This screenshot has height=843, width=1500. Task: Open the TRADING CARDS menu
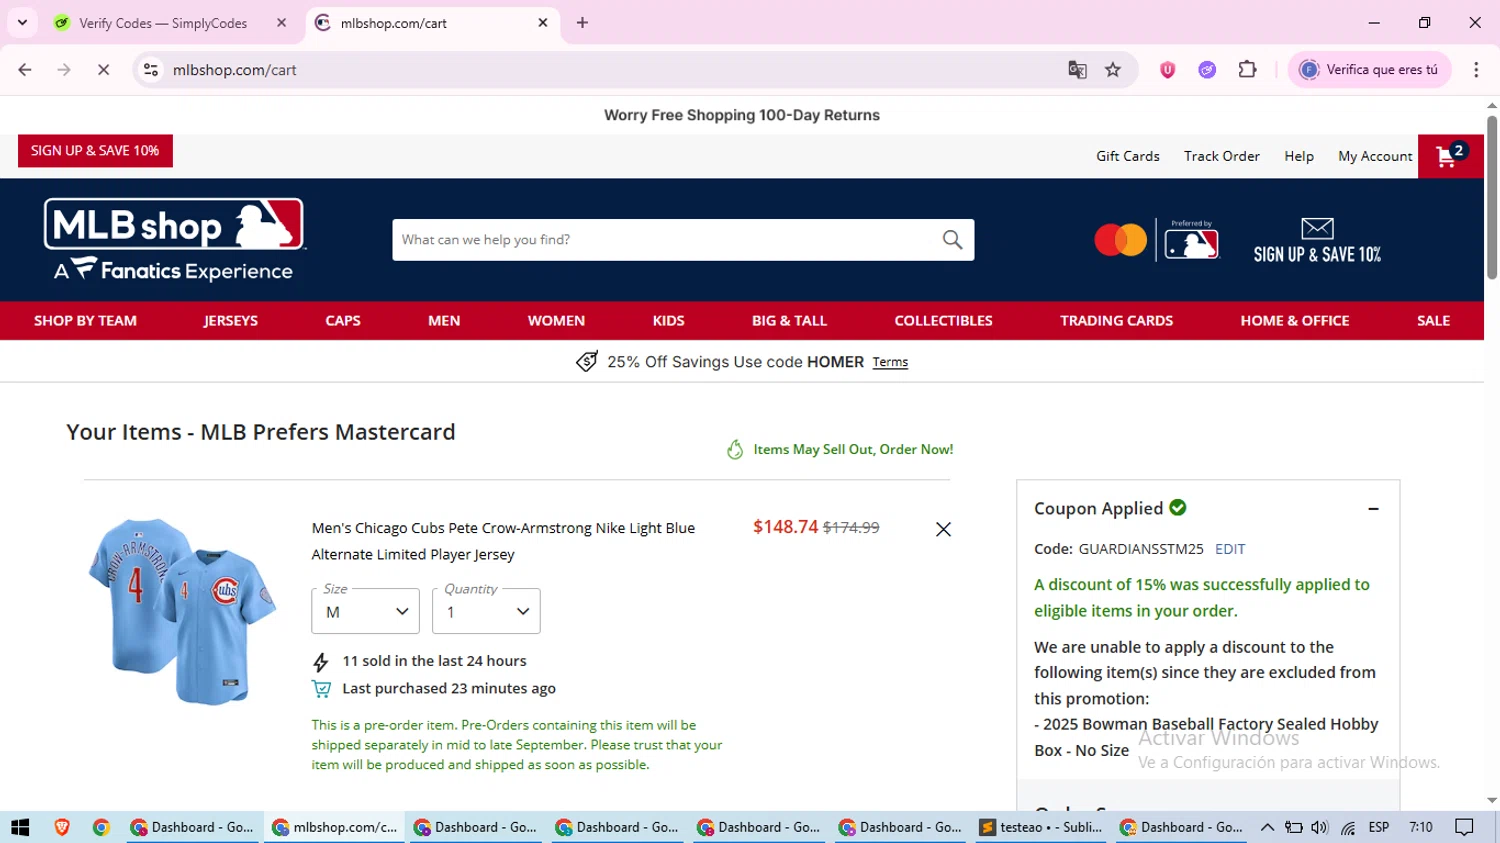[1116, 321]
